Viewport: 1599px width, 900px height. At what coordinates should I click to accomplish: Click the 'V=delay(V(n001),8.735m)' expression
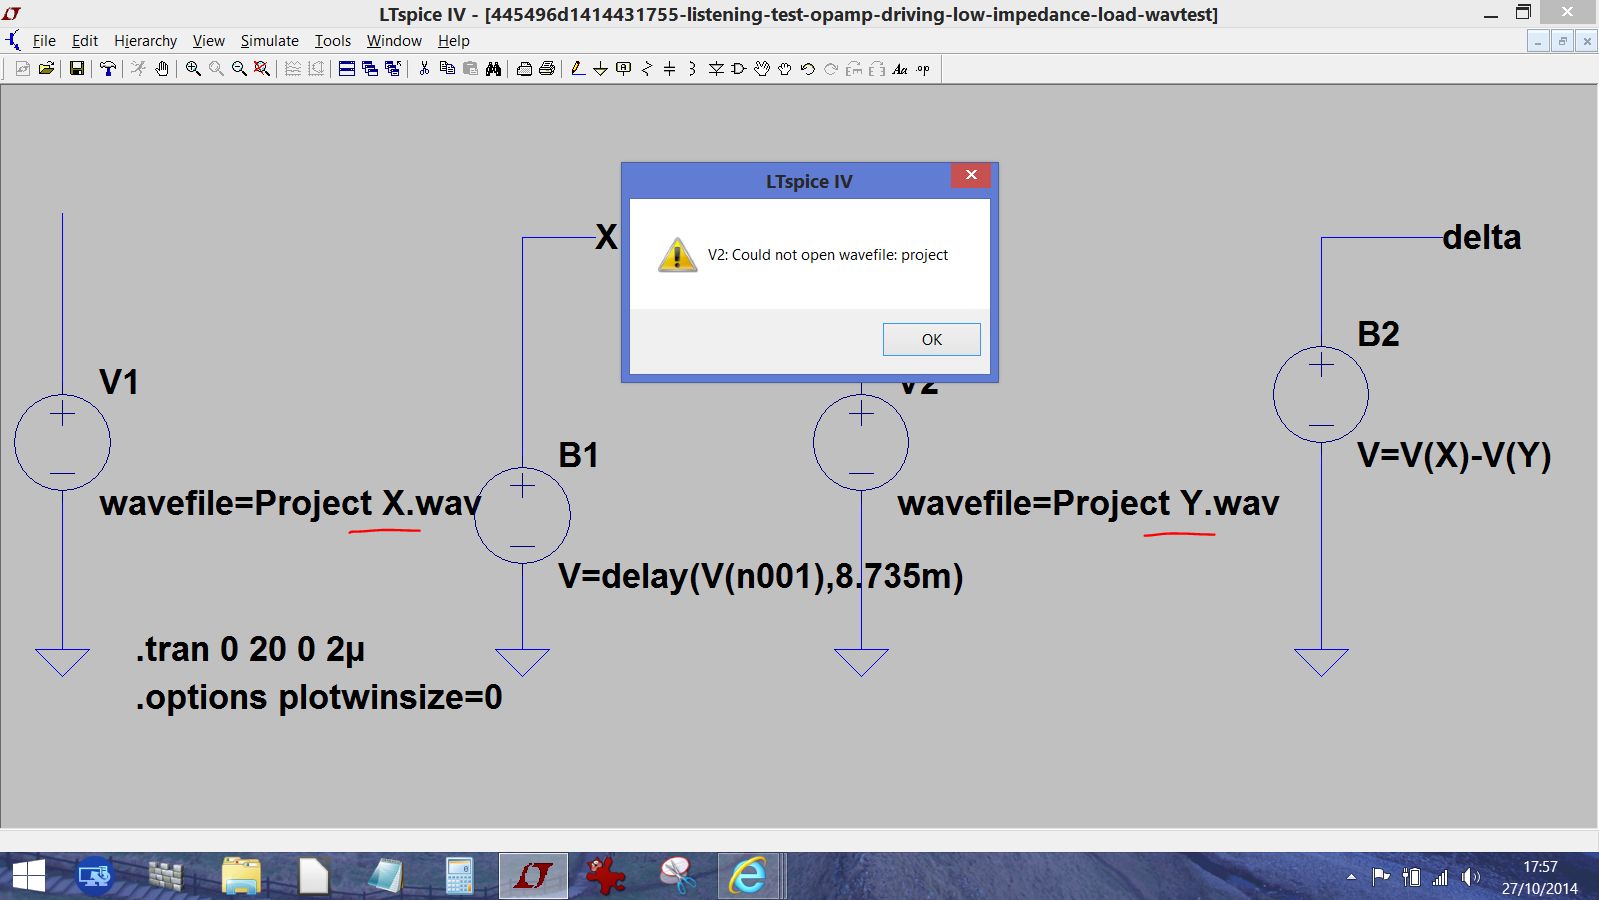761,576
